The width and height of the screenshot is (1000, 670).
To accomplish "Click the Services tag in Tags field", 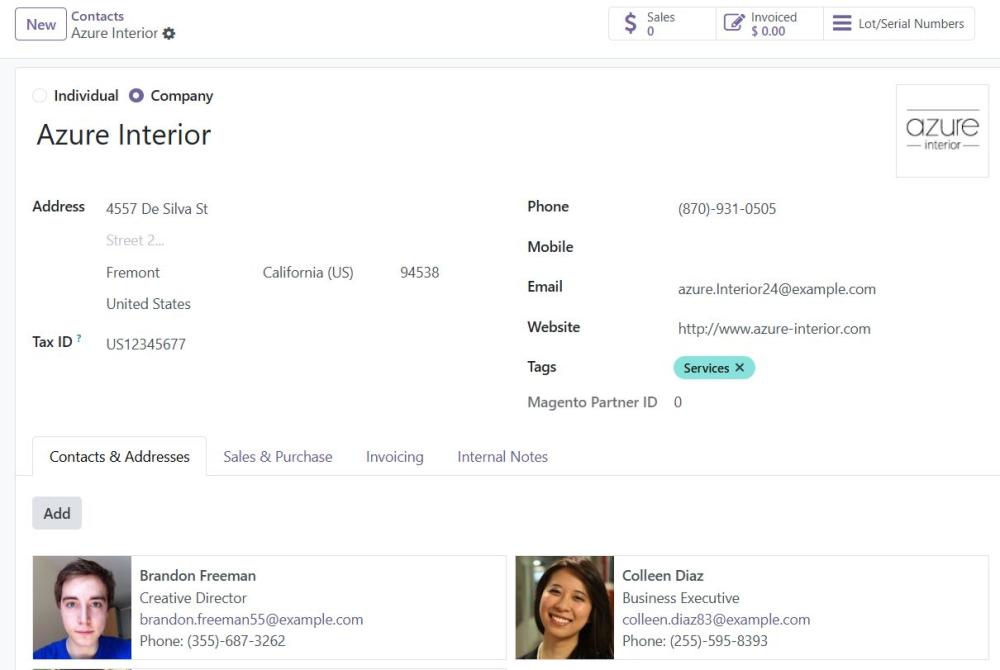I will point(706,368).
